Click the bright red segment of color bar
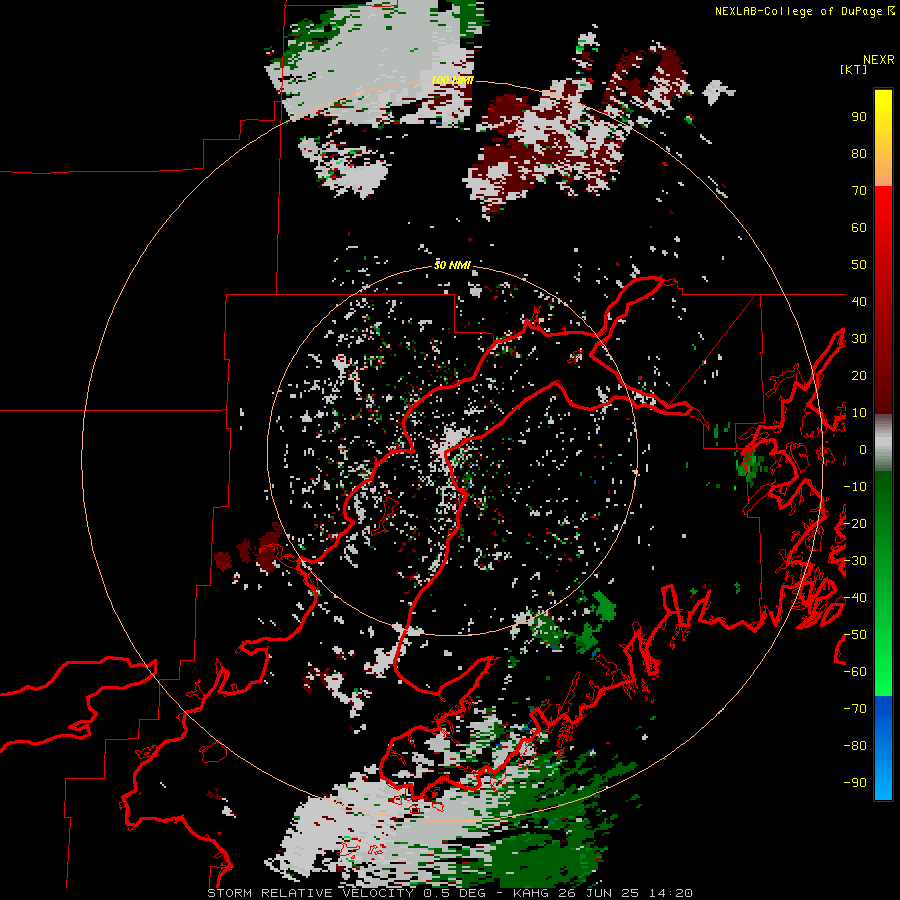The height and width of the screenshot is (900, 900). [883, 215]
